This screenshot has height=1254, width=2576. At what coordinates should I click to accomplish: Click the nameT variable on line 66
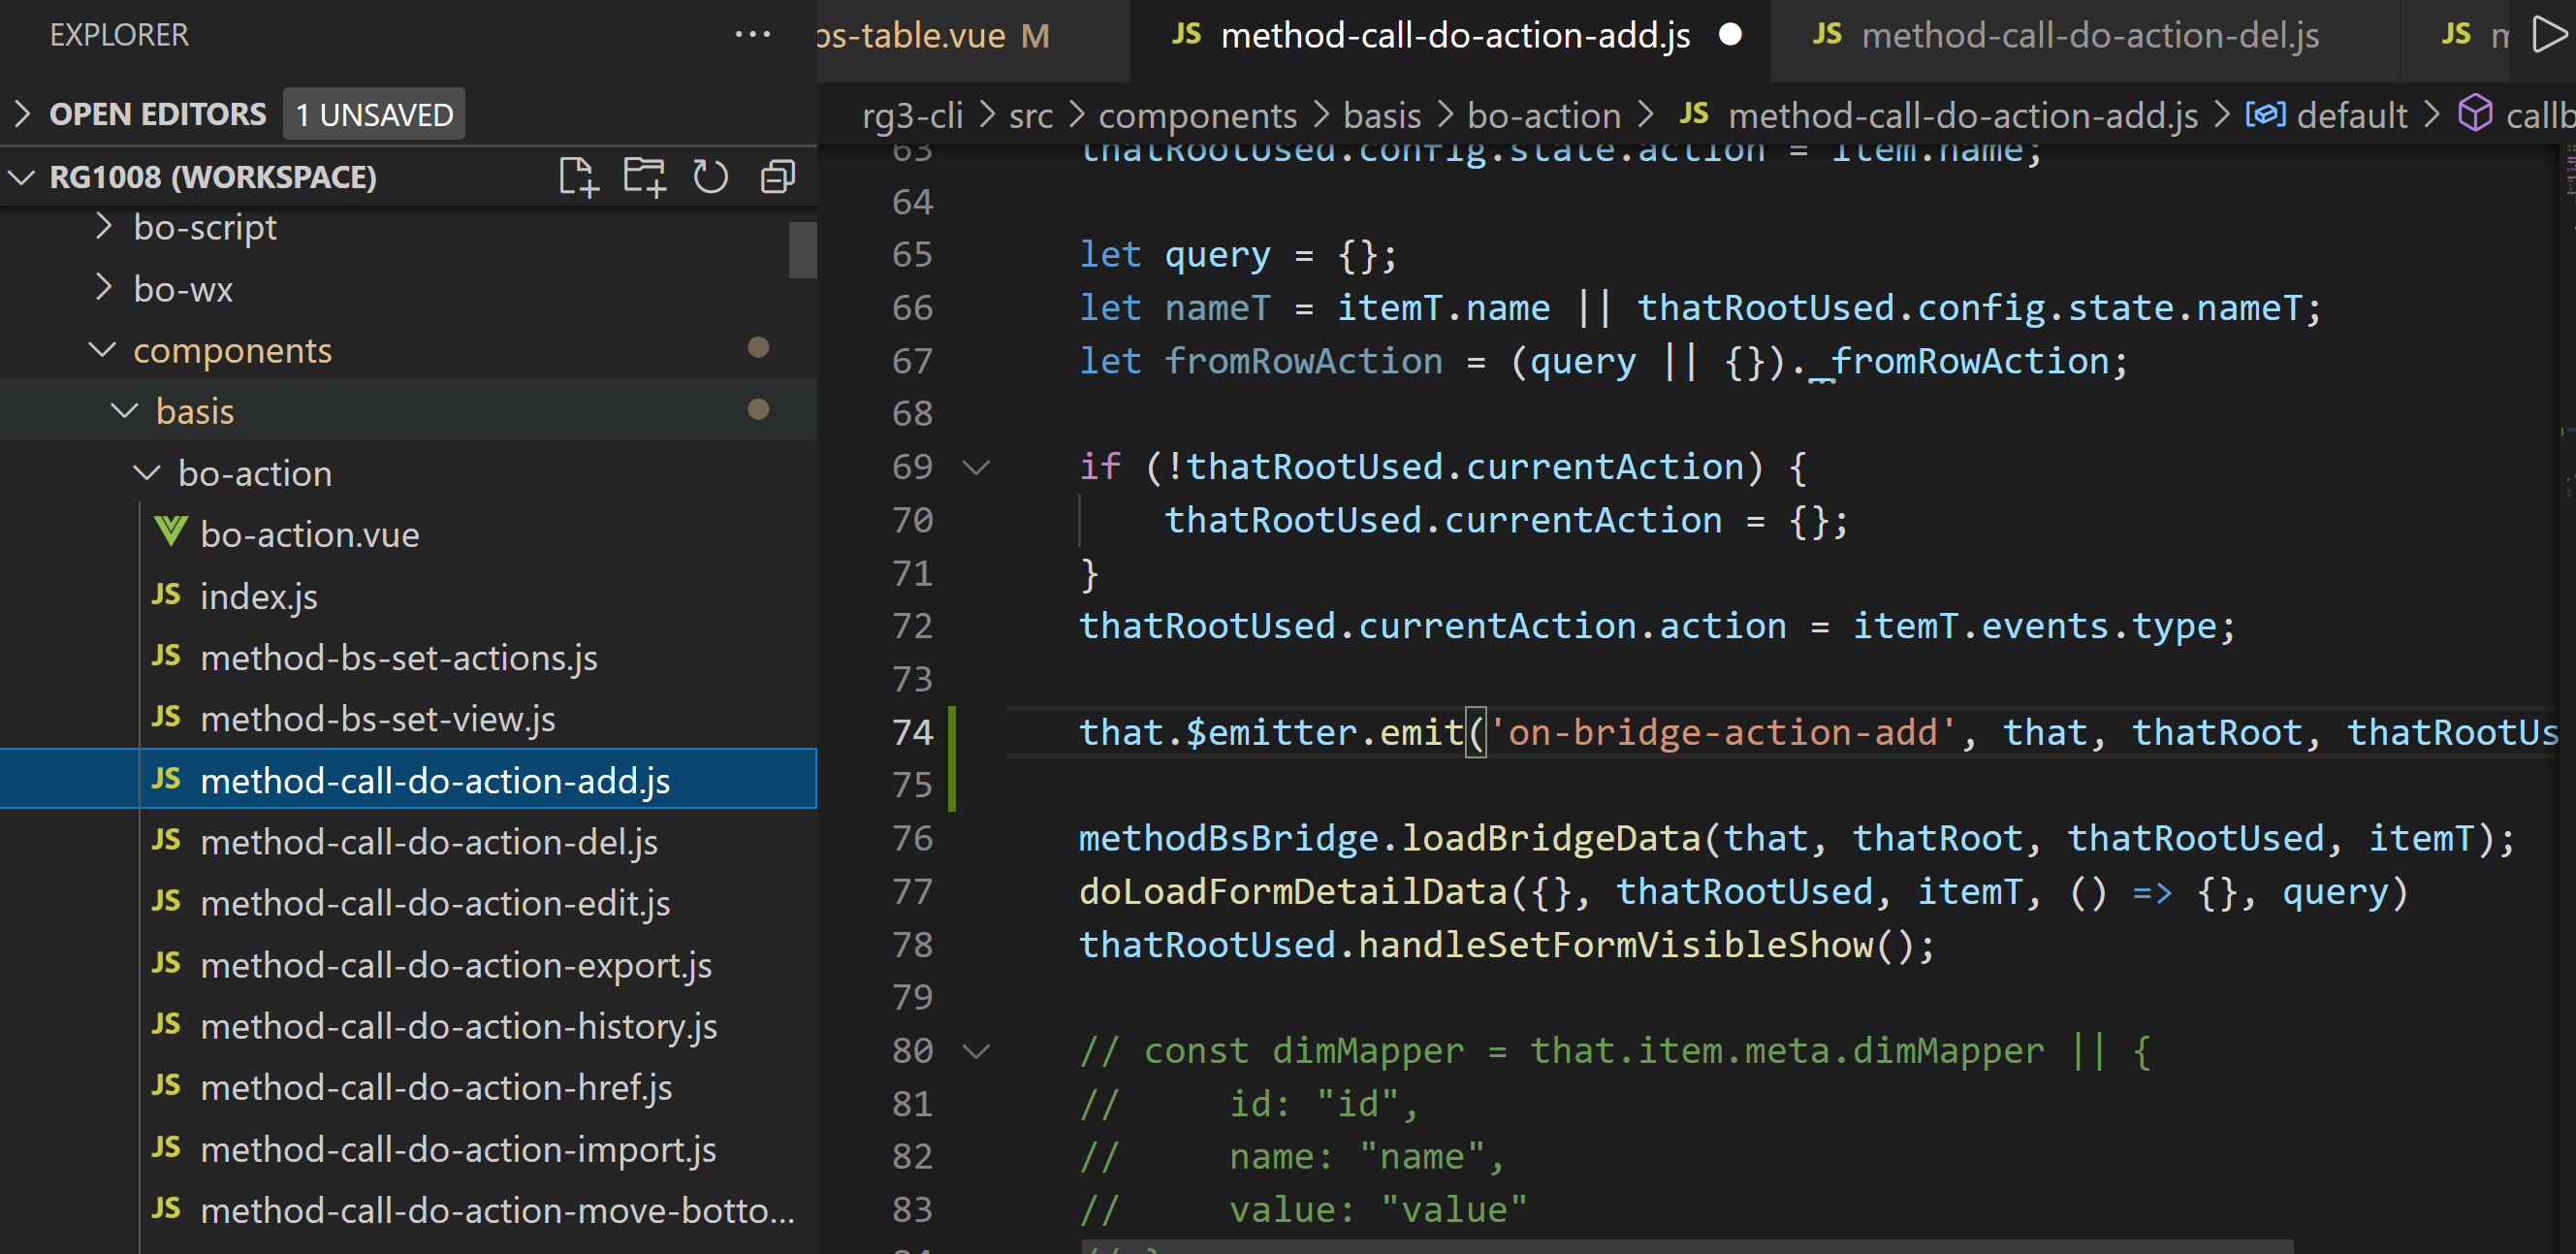[1217, 308]
